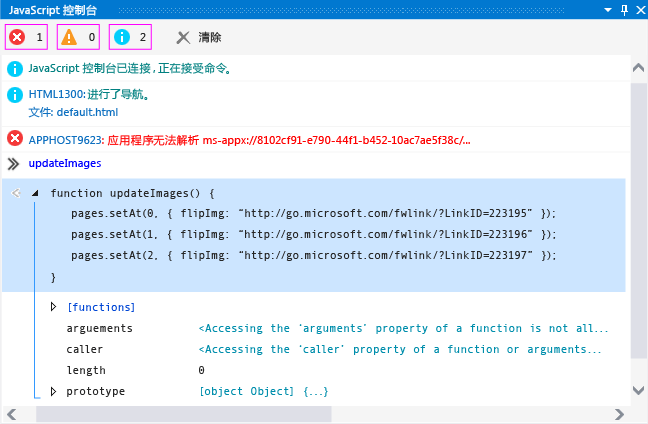Open the window position dropdown arrow
The width and height of the screenshot is (648, 424).
[x=608, y=10]
